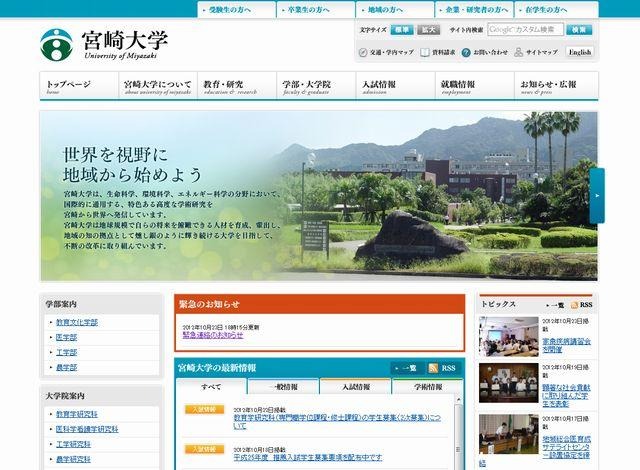The image size is (640, 470).
Task: Open the 医科学看護学研究科 link
Action: 87,429
